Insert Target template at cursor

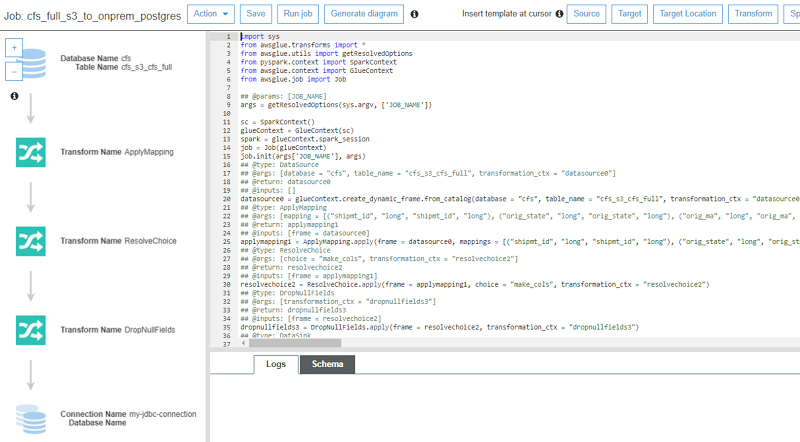pos(630,14)
